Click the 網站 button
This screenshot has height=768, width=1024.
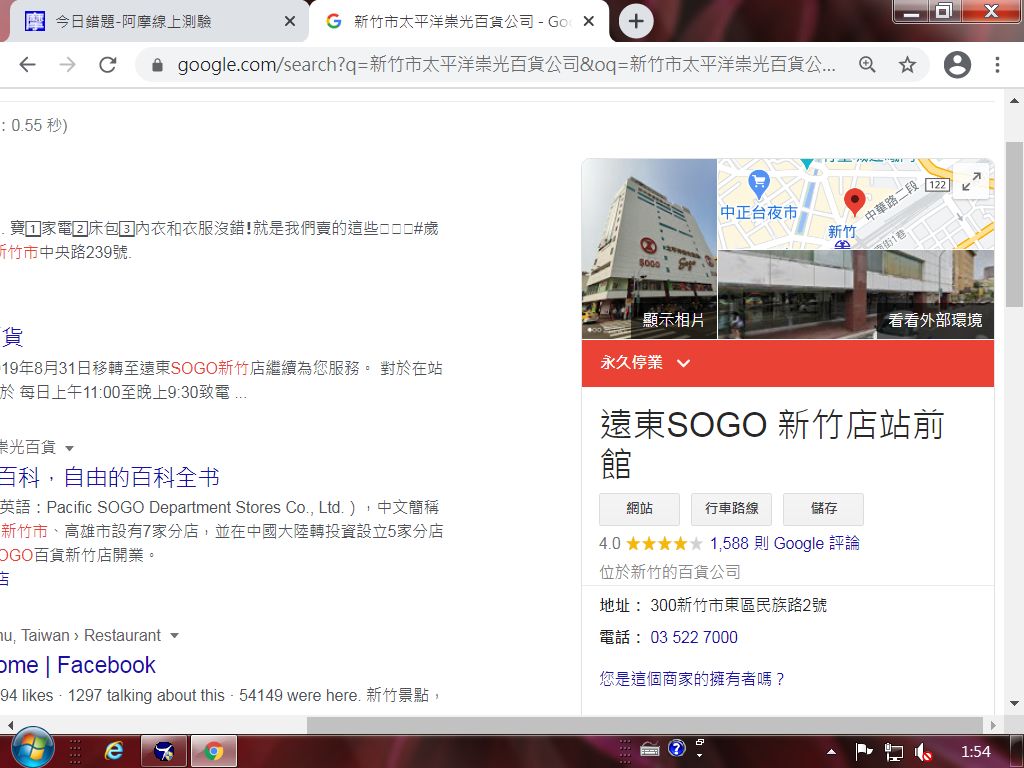pos(639,509)
